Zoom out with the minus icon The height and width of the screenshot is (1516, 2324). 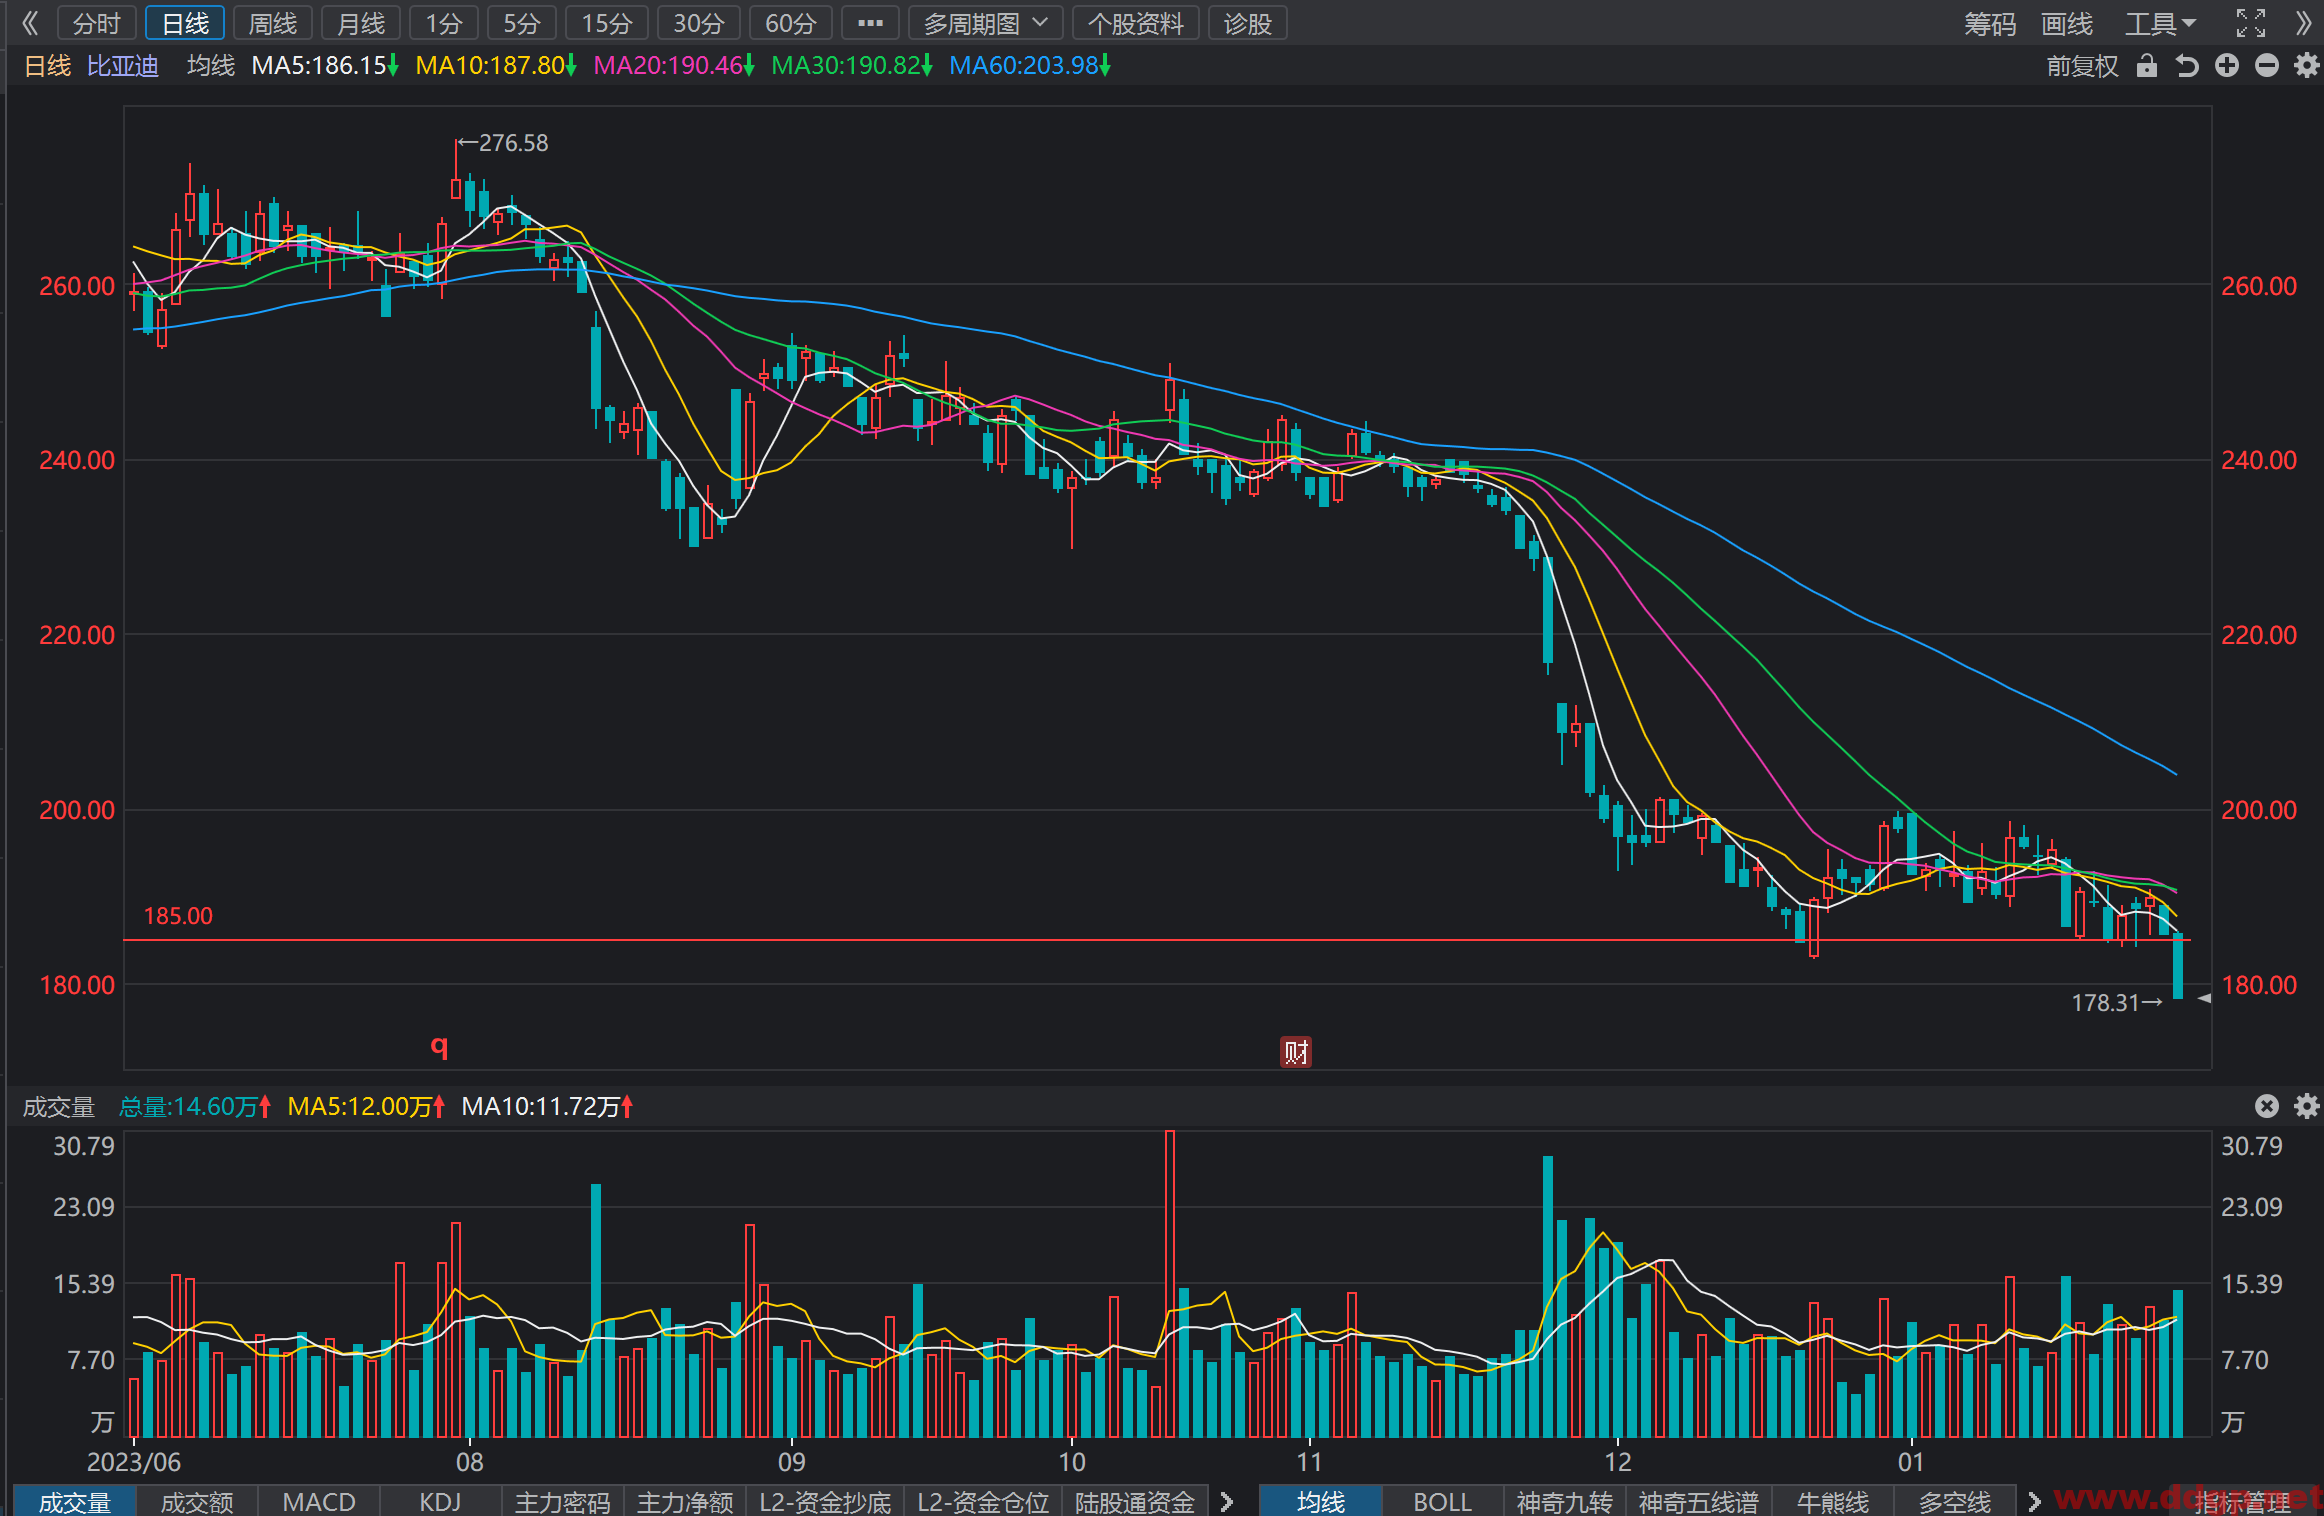click(2267, 66)
